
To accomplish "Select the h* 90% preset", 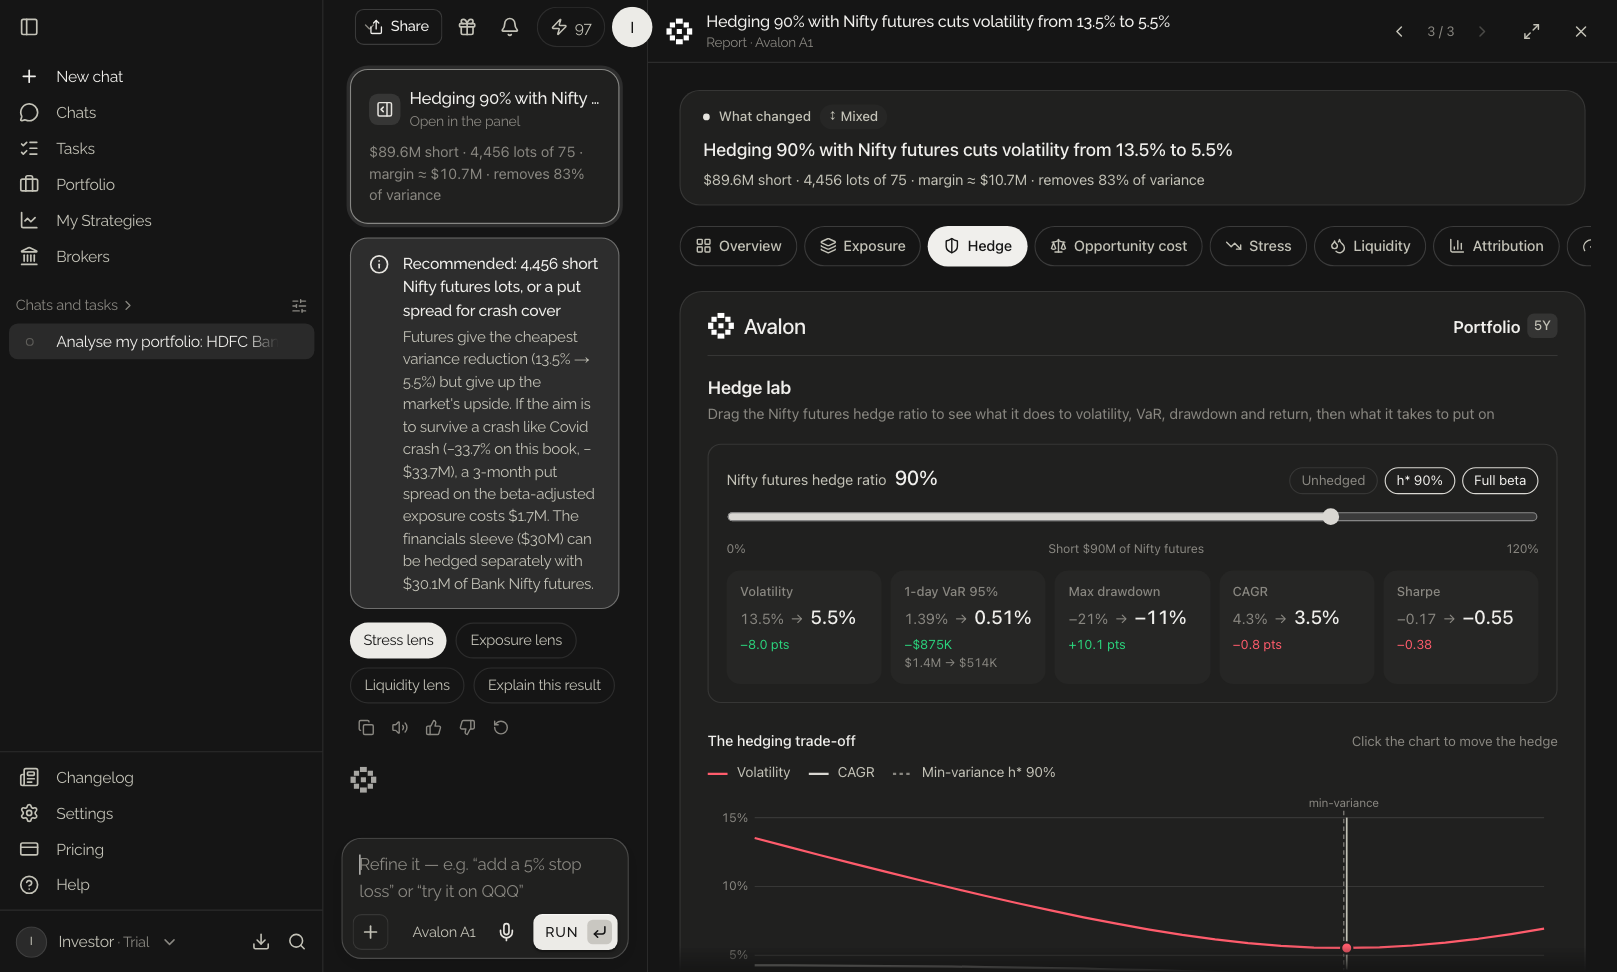I will point(1419,481).
